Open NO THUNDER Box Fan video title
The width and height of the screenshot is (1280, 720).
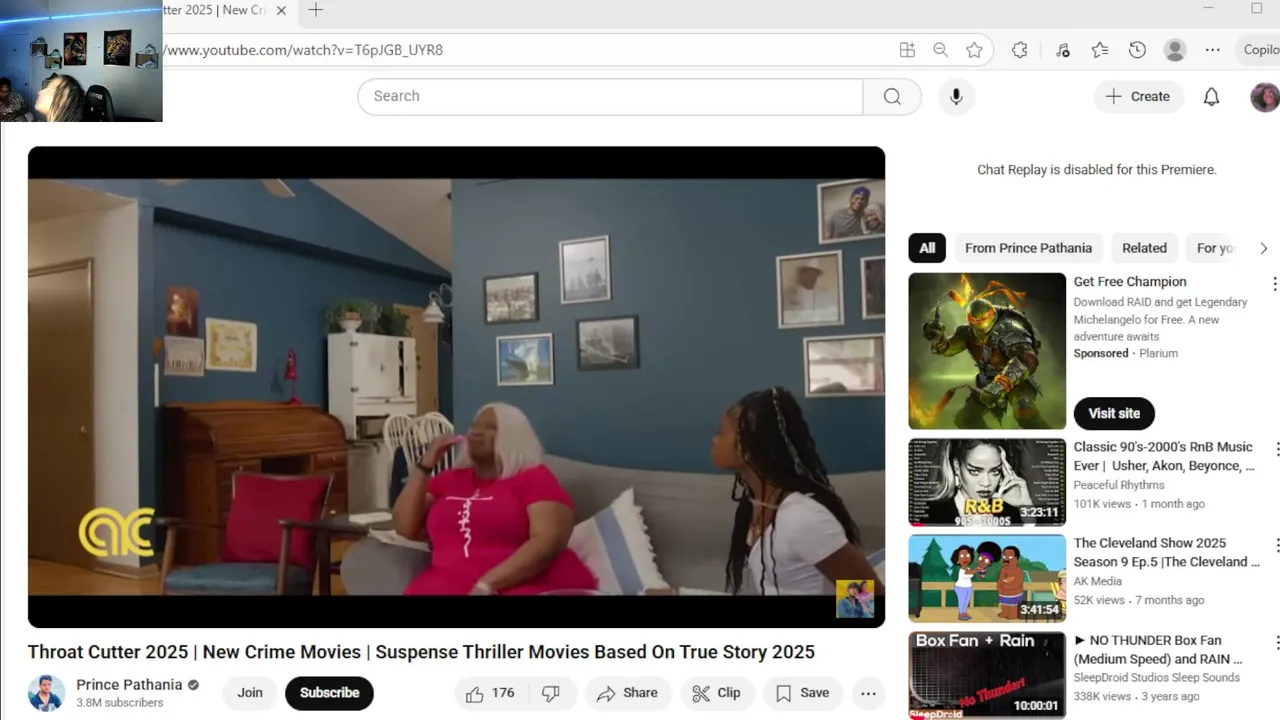[x=1158, y=649]
